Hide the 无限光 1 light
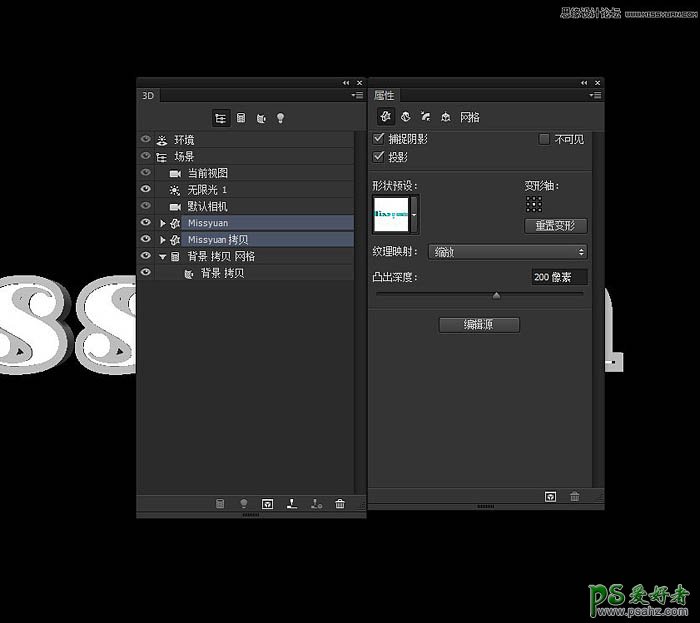The image size is (700, 623). (x=146, y=189)
